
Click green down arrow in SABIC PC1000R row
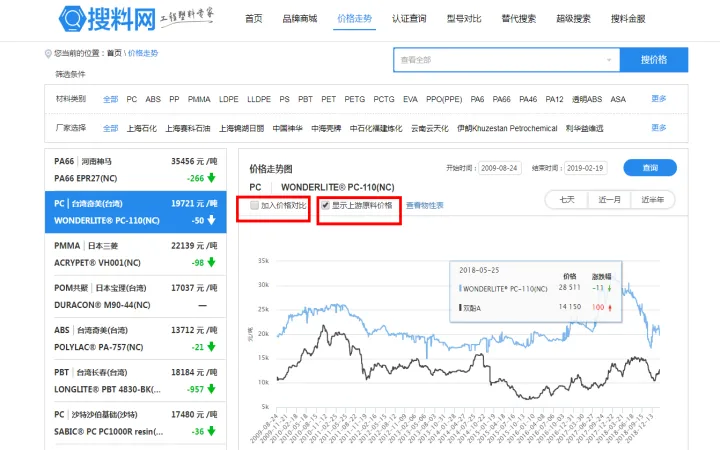[211, 431]
